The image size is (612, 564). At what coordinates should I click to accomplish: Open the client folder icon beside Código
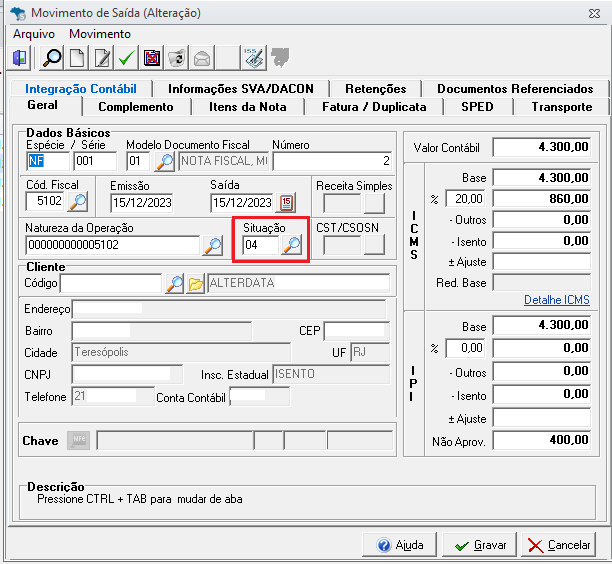click(x=196, y=284)
